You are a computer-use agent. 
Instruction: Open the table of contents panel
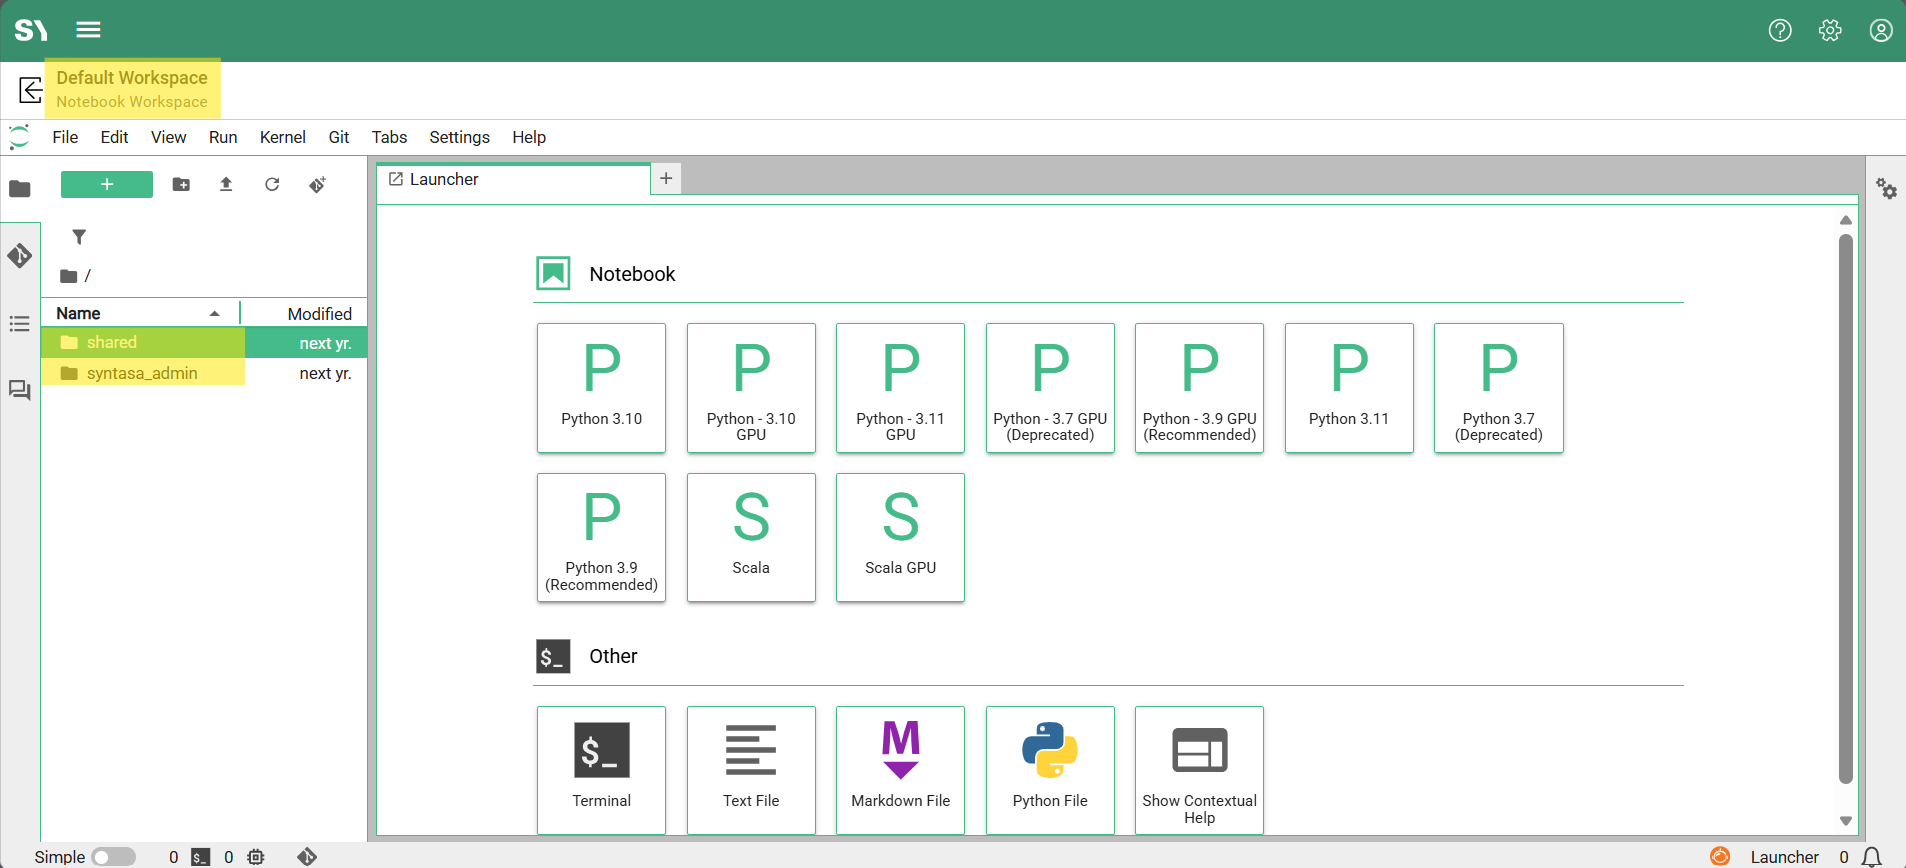click(20, 324)
